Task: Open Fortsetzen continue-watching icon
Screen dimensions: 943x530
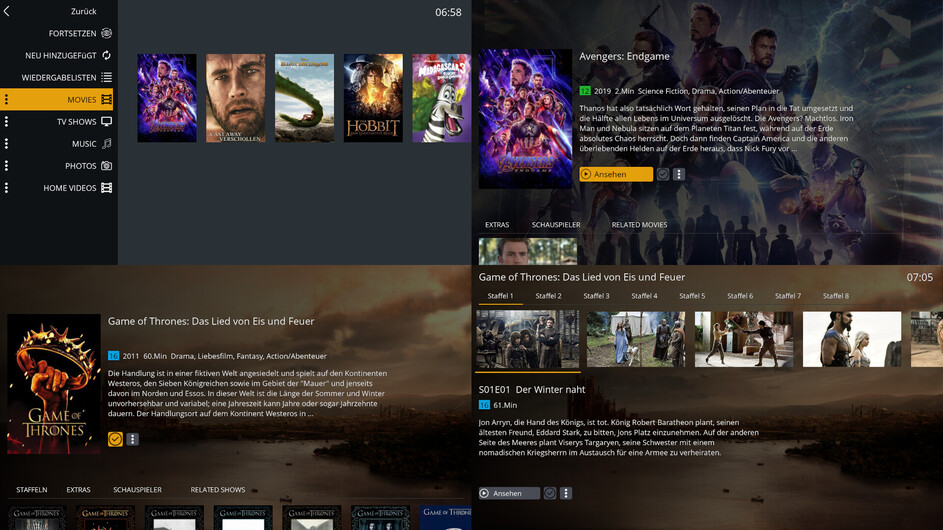Action: coord(106,33)
